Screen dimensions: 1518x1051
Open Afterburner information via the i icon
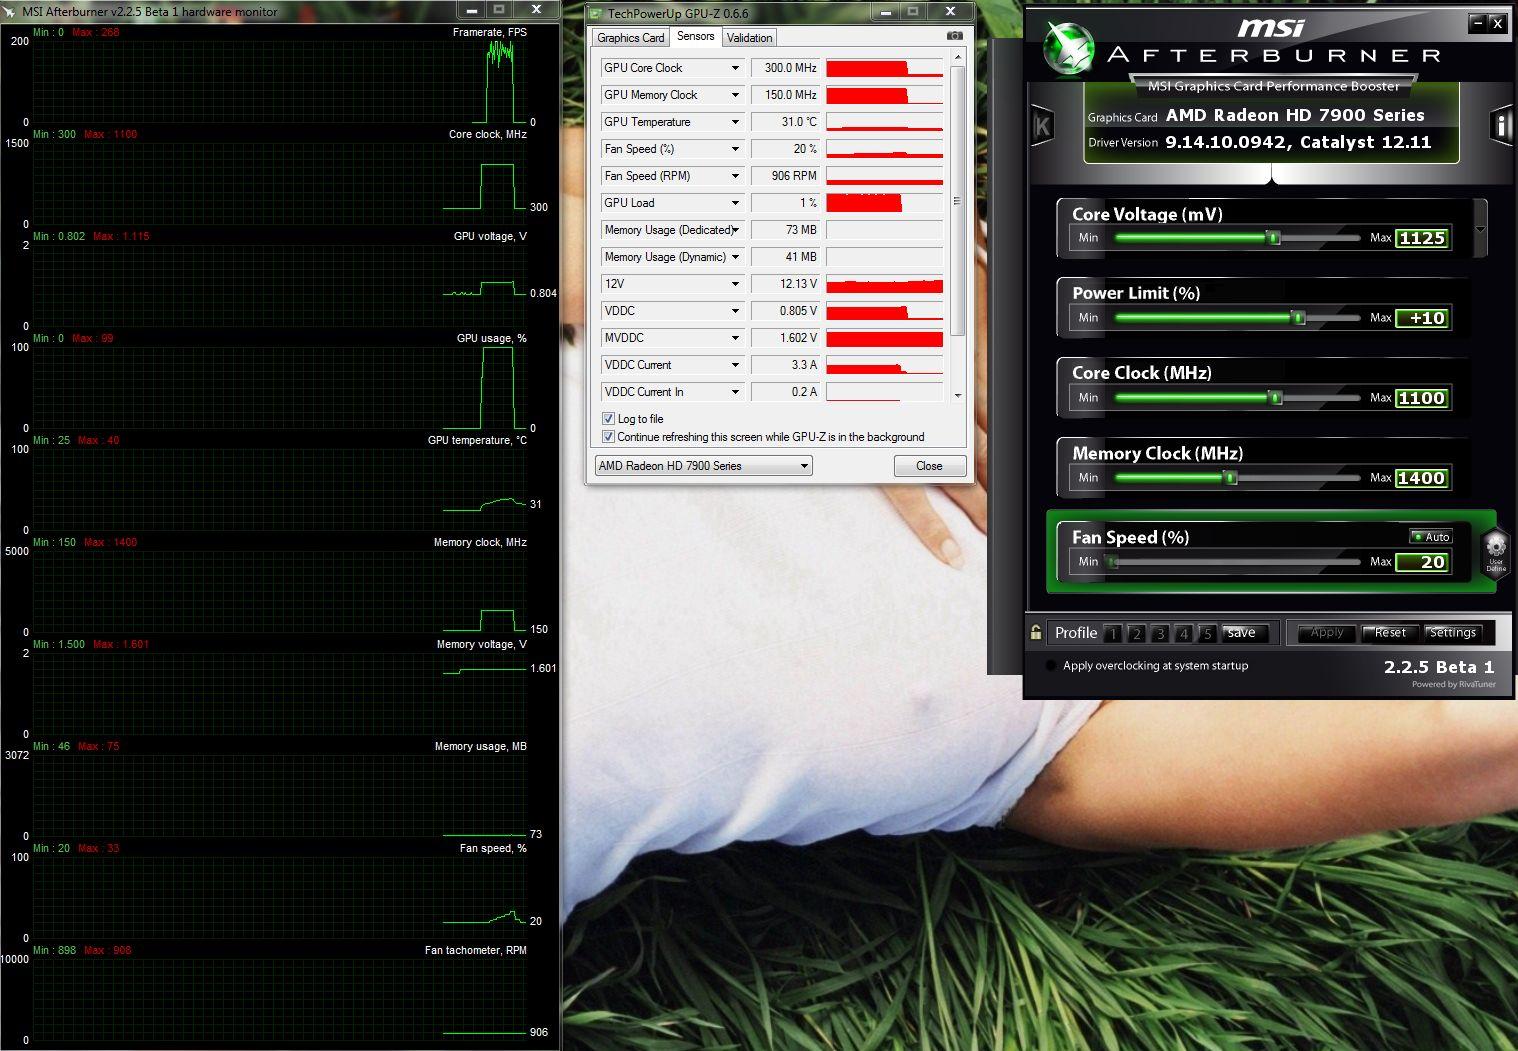(1500, 125)
